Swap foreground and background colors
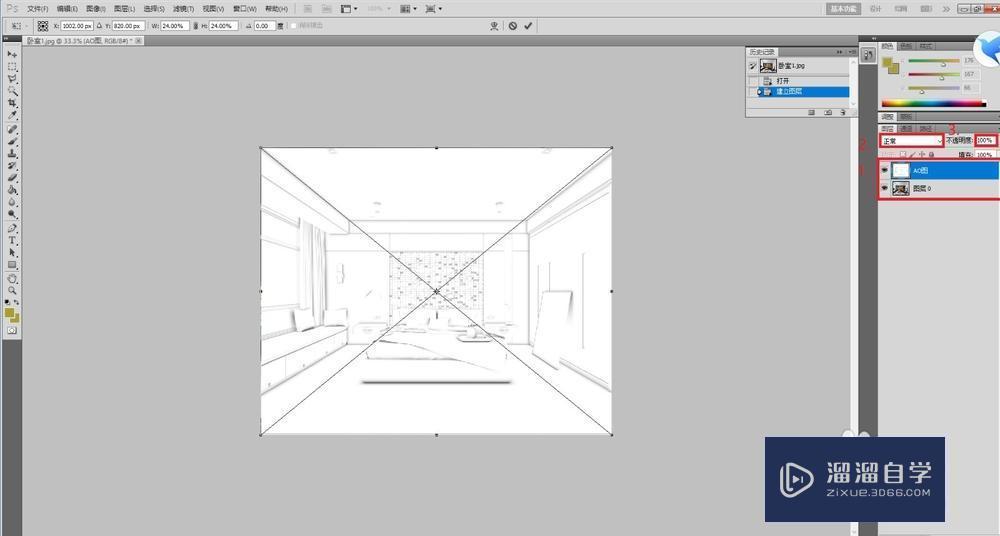Screen dimensions: 1000x536 point(17,302)
